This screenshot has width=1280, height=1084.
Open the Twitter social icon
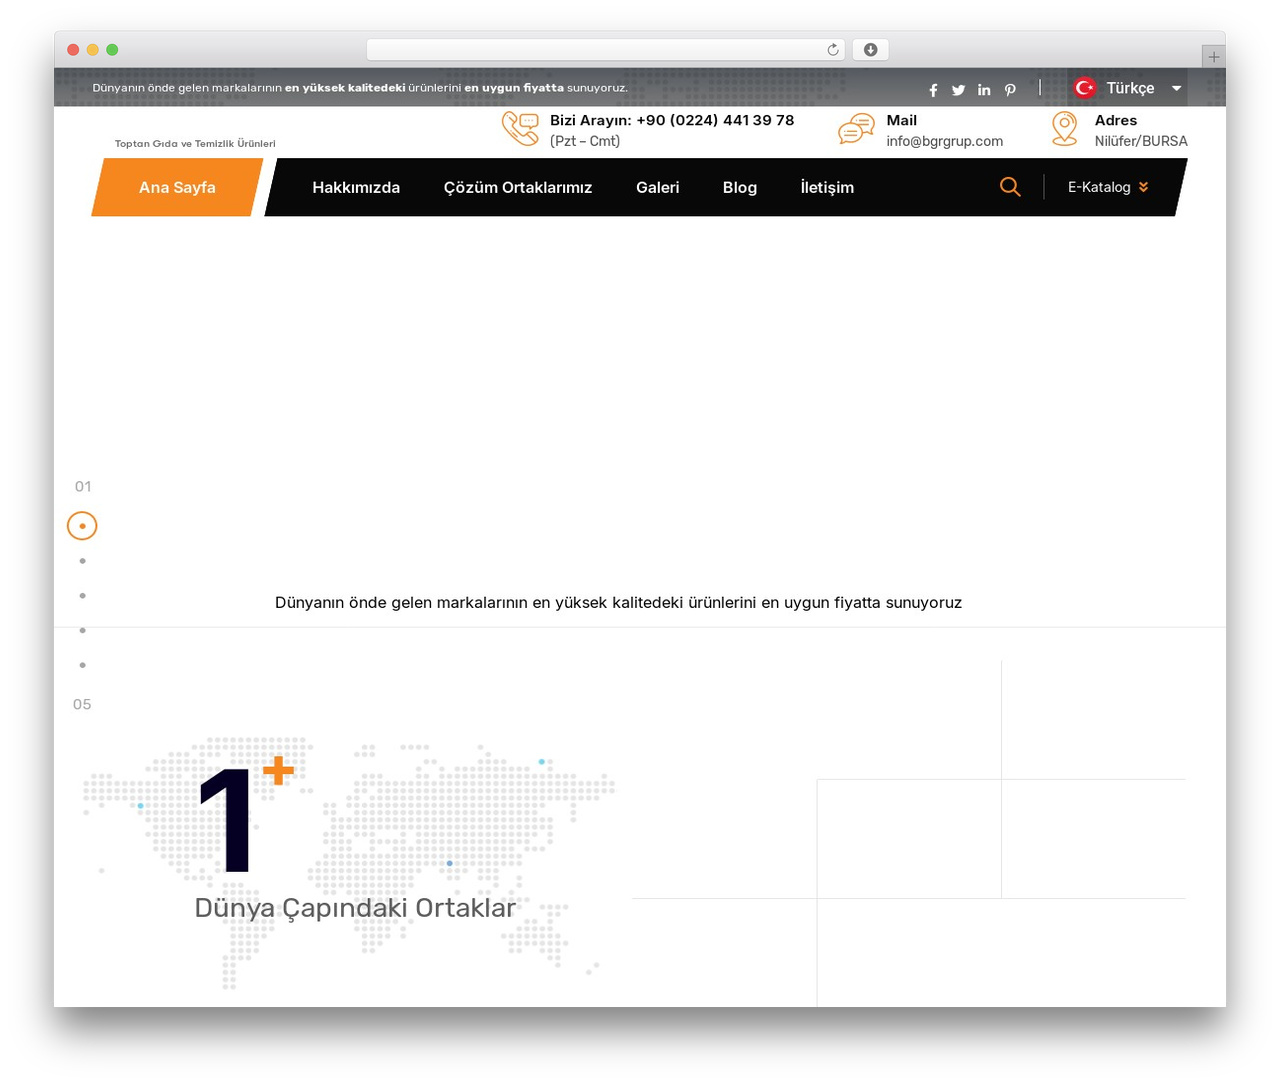pos(958,90)
